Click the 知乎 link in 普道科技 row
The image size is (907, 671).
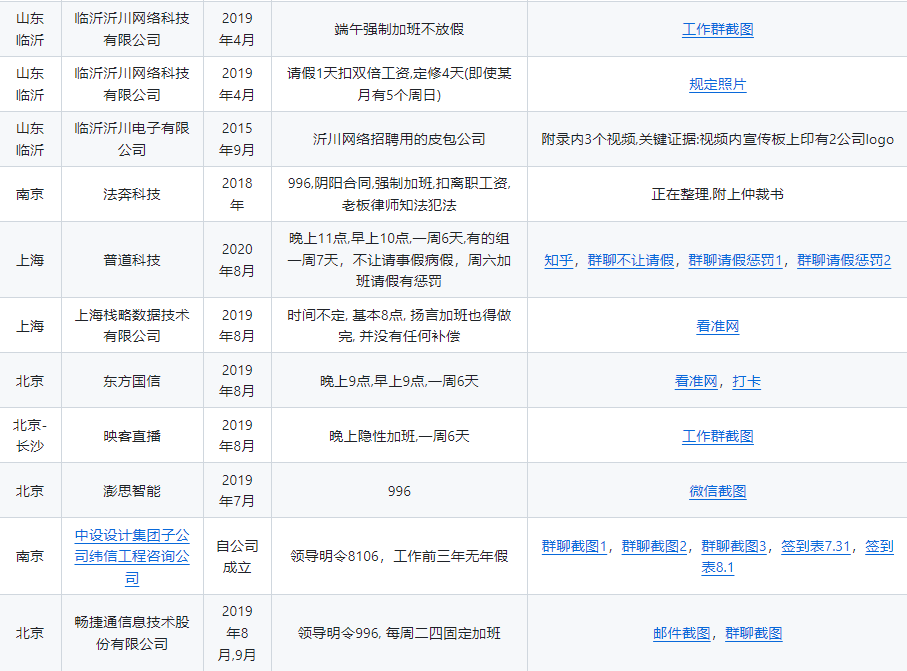click(558, 260)
